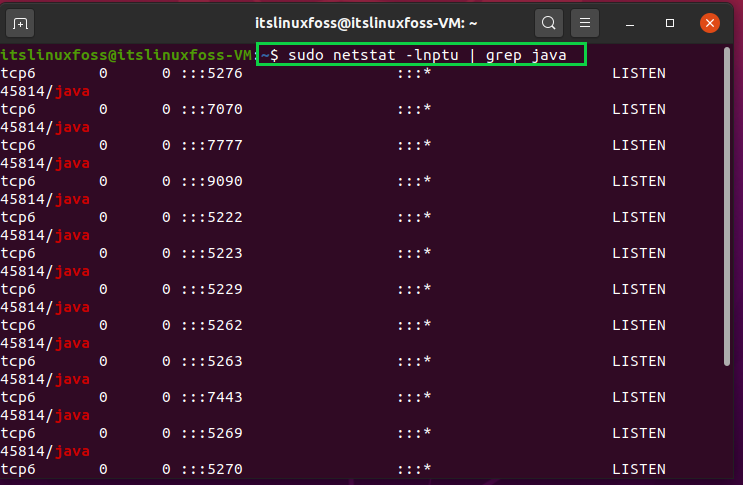Click 45814/java below the 5276 row
Image resolution: width=743 pixels, height=485 pixels.
tap(45, 91)
